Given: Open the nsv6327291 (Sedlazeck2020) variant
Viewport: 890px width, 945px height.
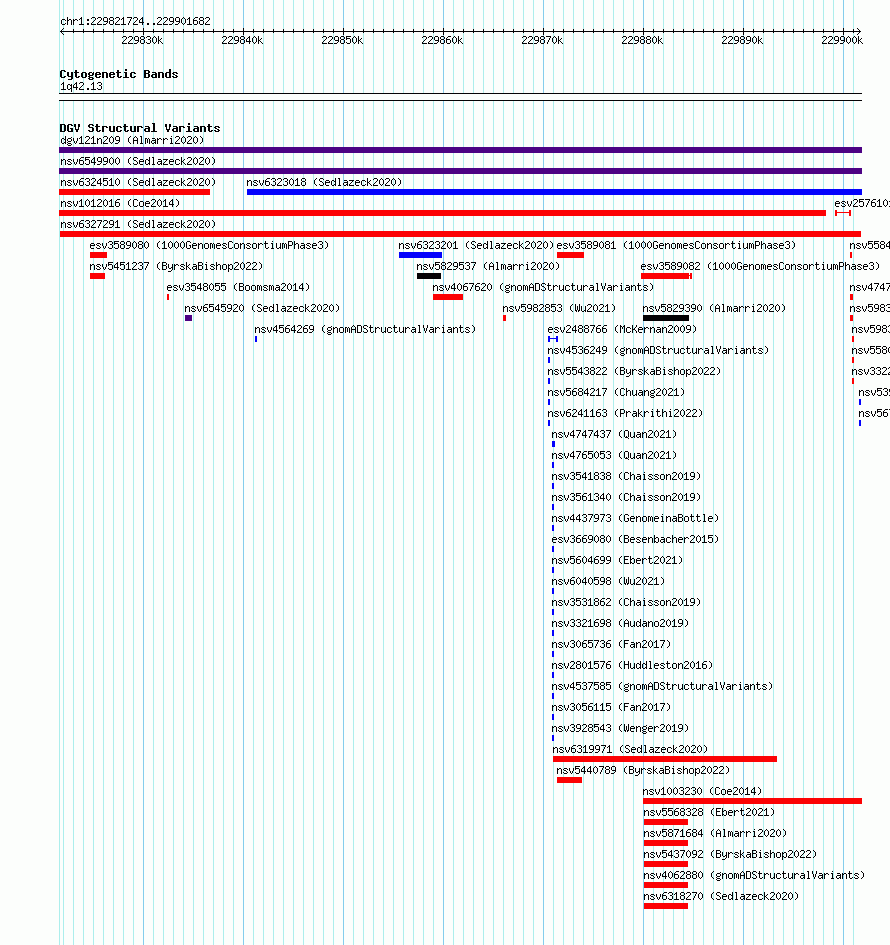Looking at the screenshot, I should (138, 225).
